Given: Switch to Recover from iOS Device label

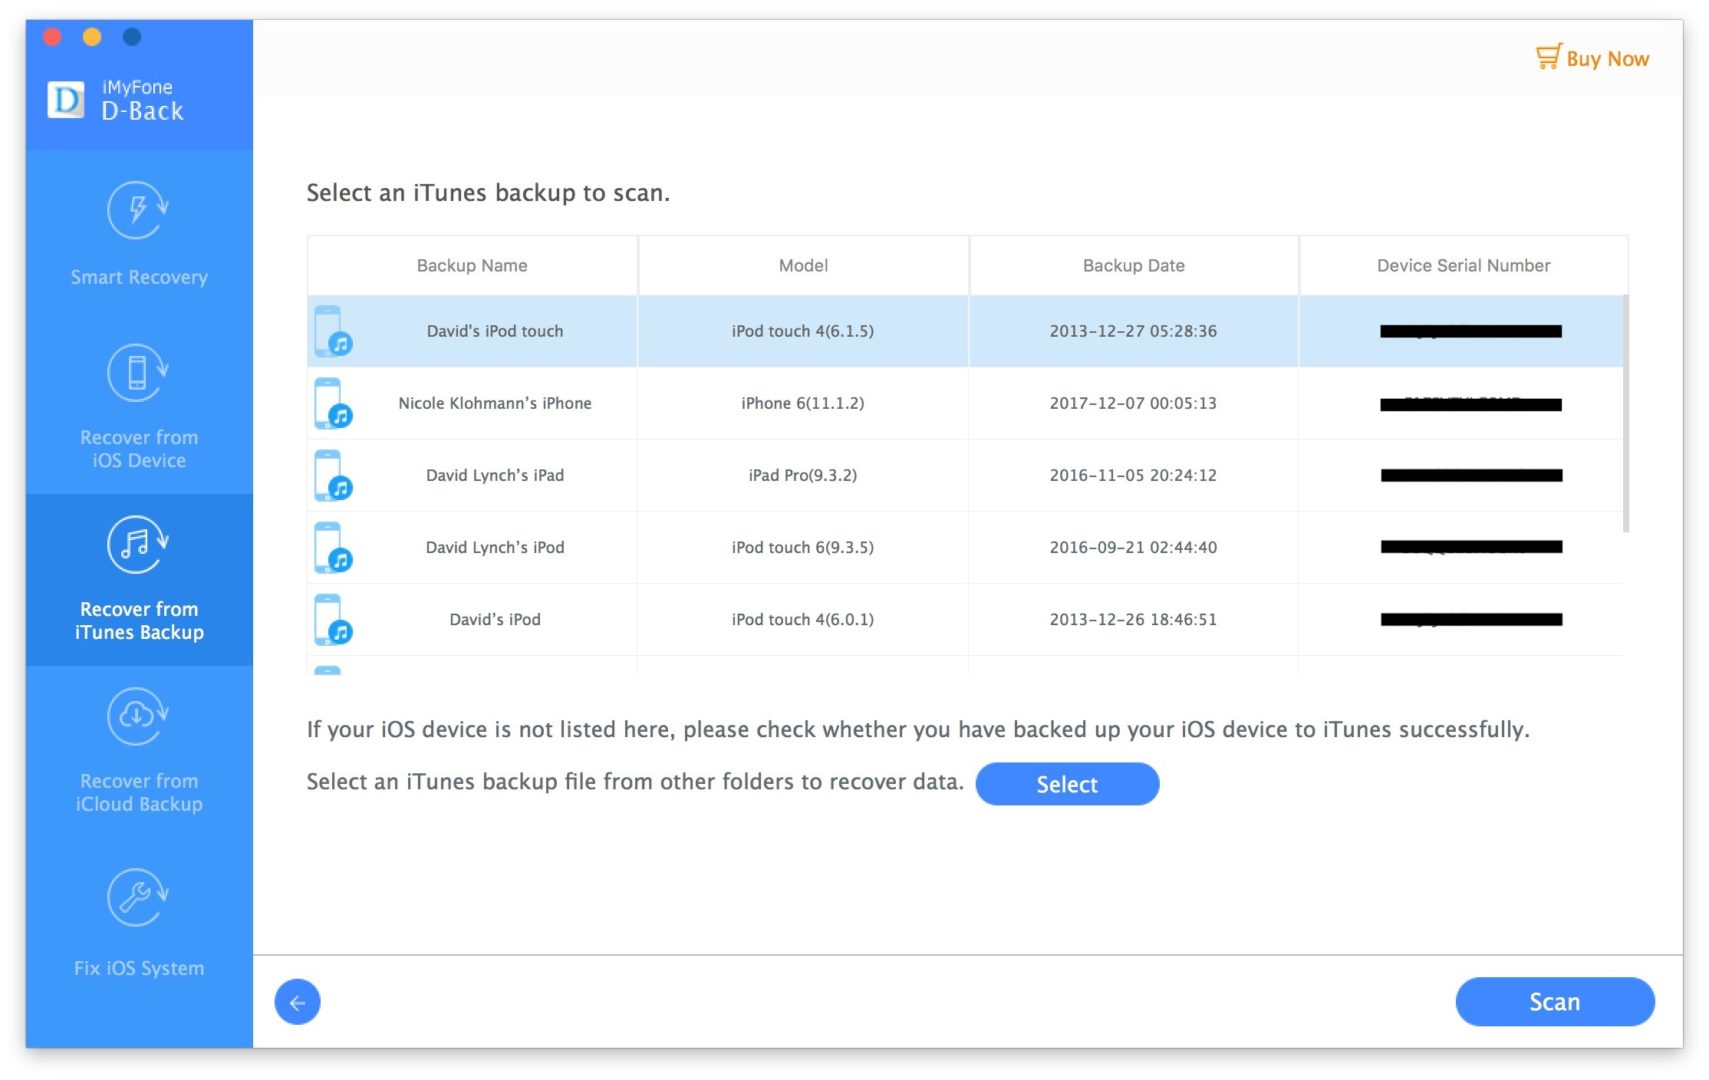Looking at the screenshot, I should coord(139,449).
